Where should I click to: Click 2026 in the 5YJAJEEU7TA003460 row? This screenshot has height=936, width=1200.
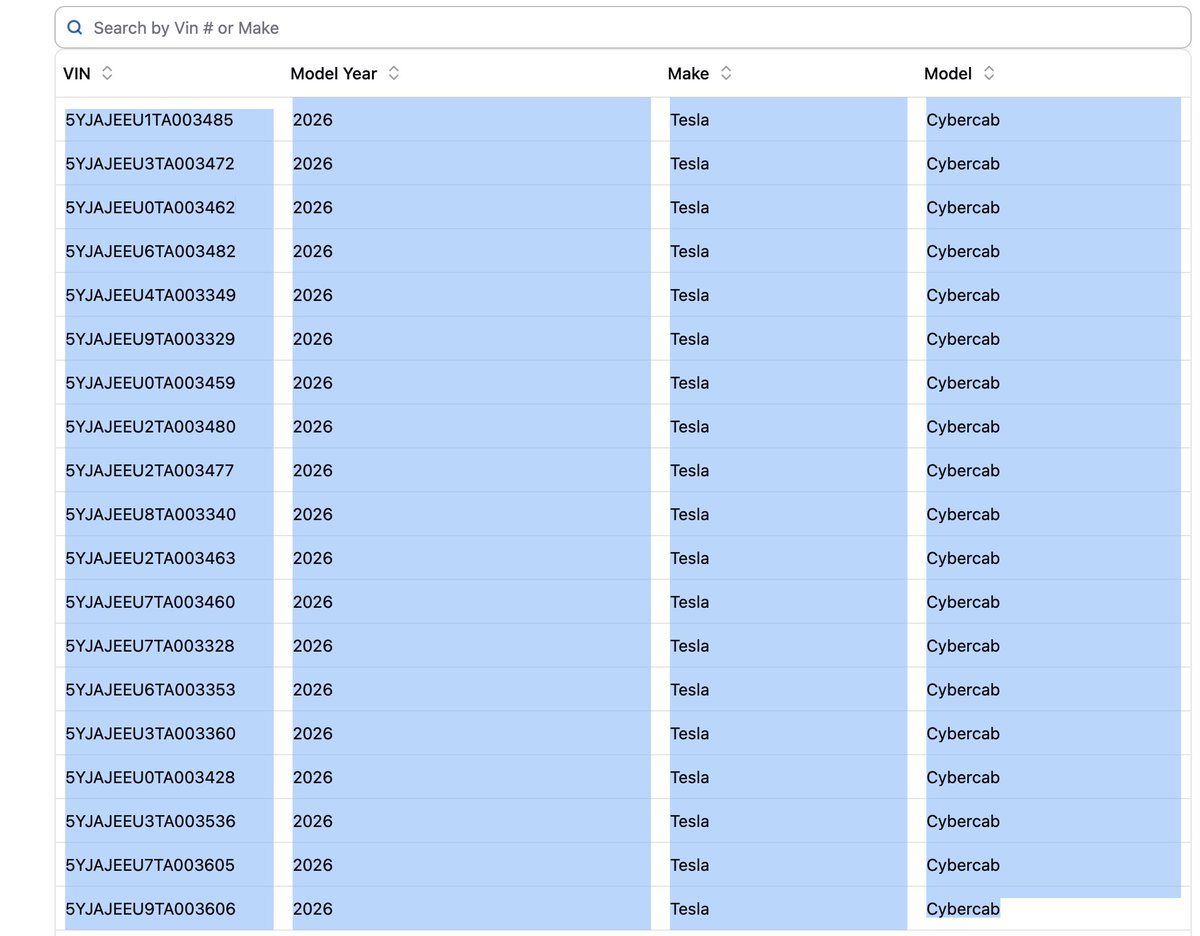tap(313, 603)
